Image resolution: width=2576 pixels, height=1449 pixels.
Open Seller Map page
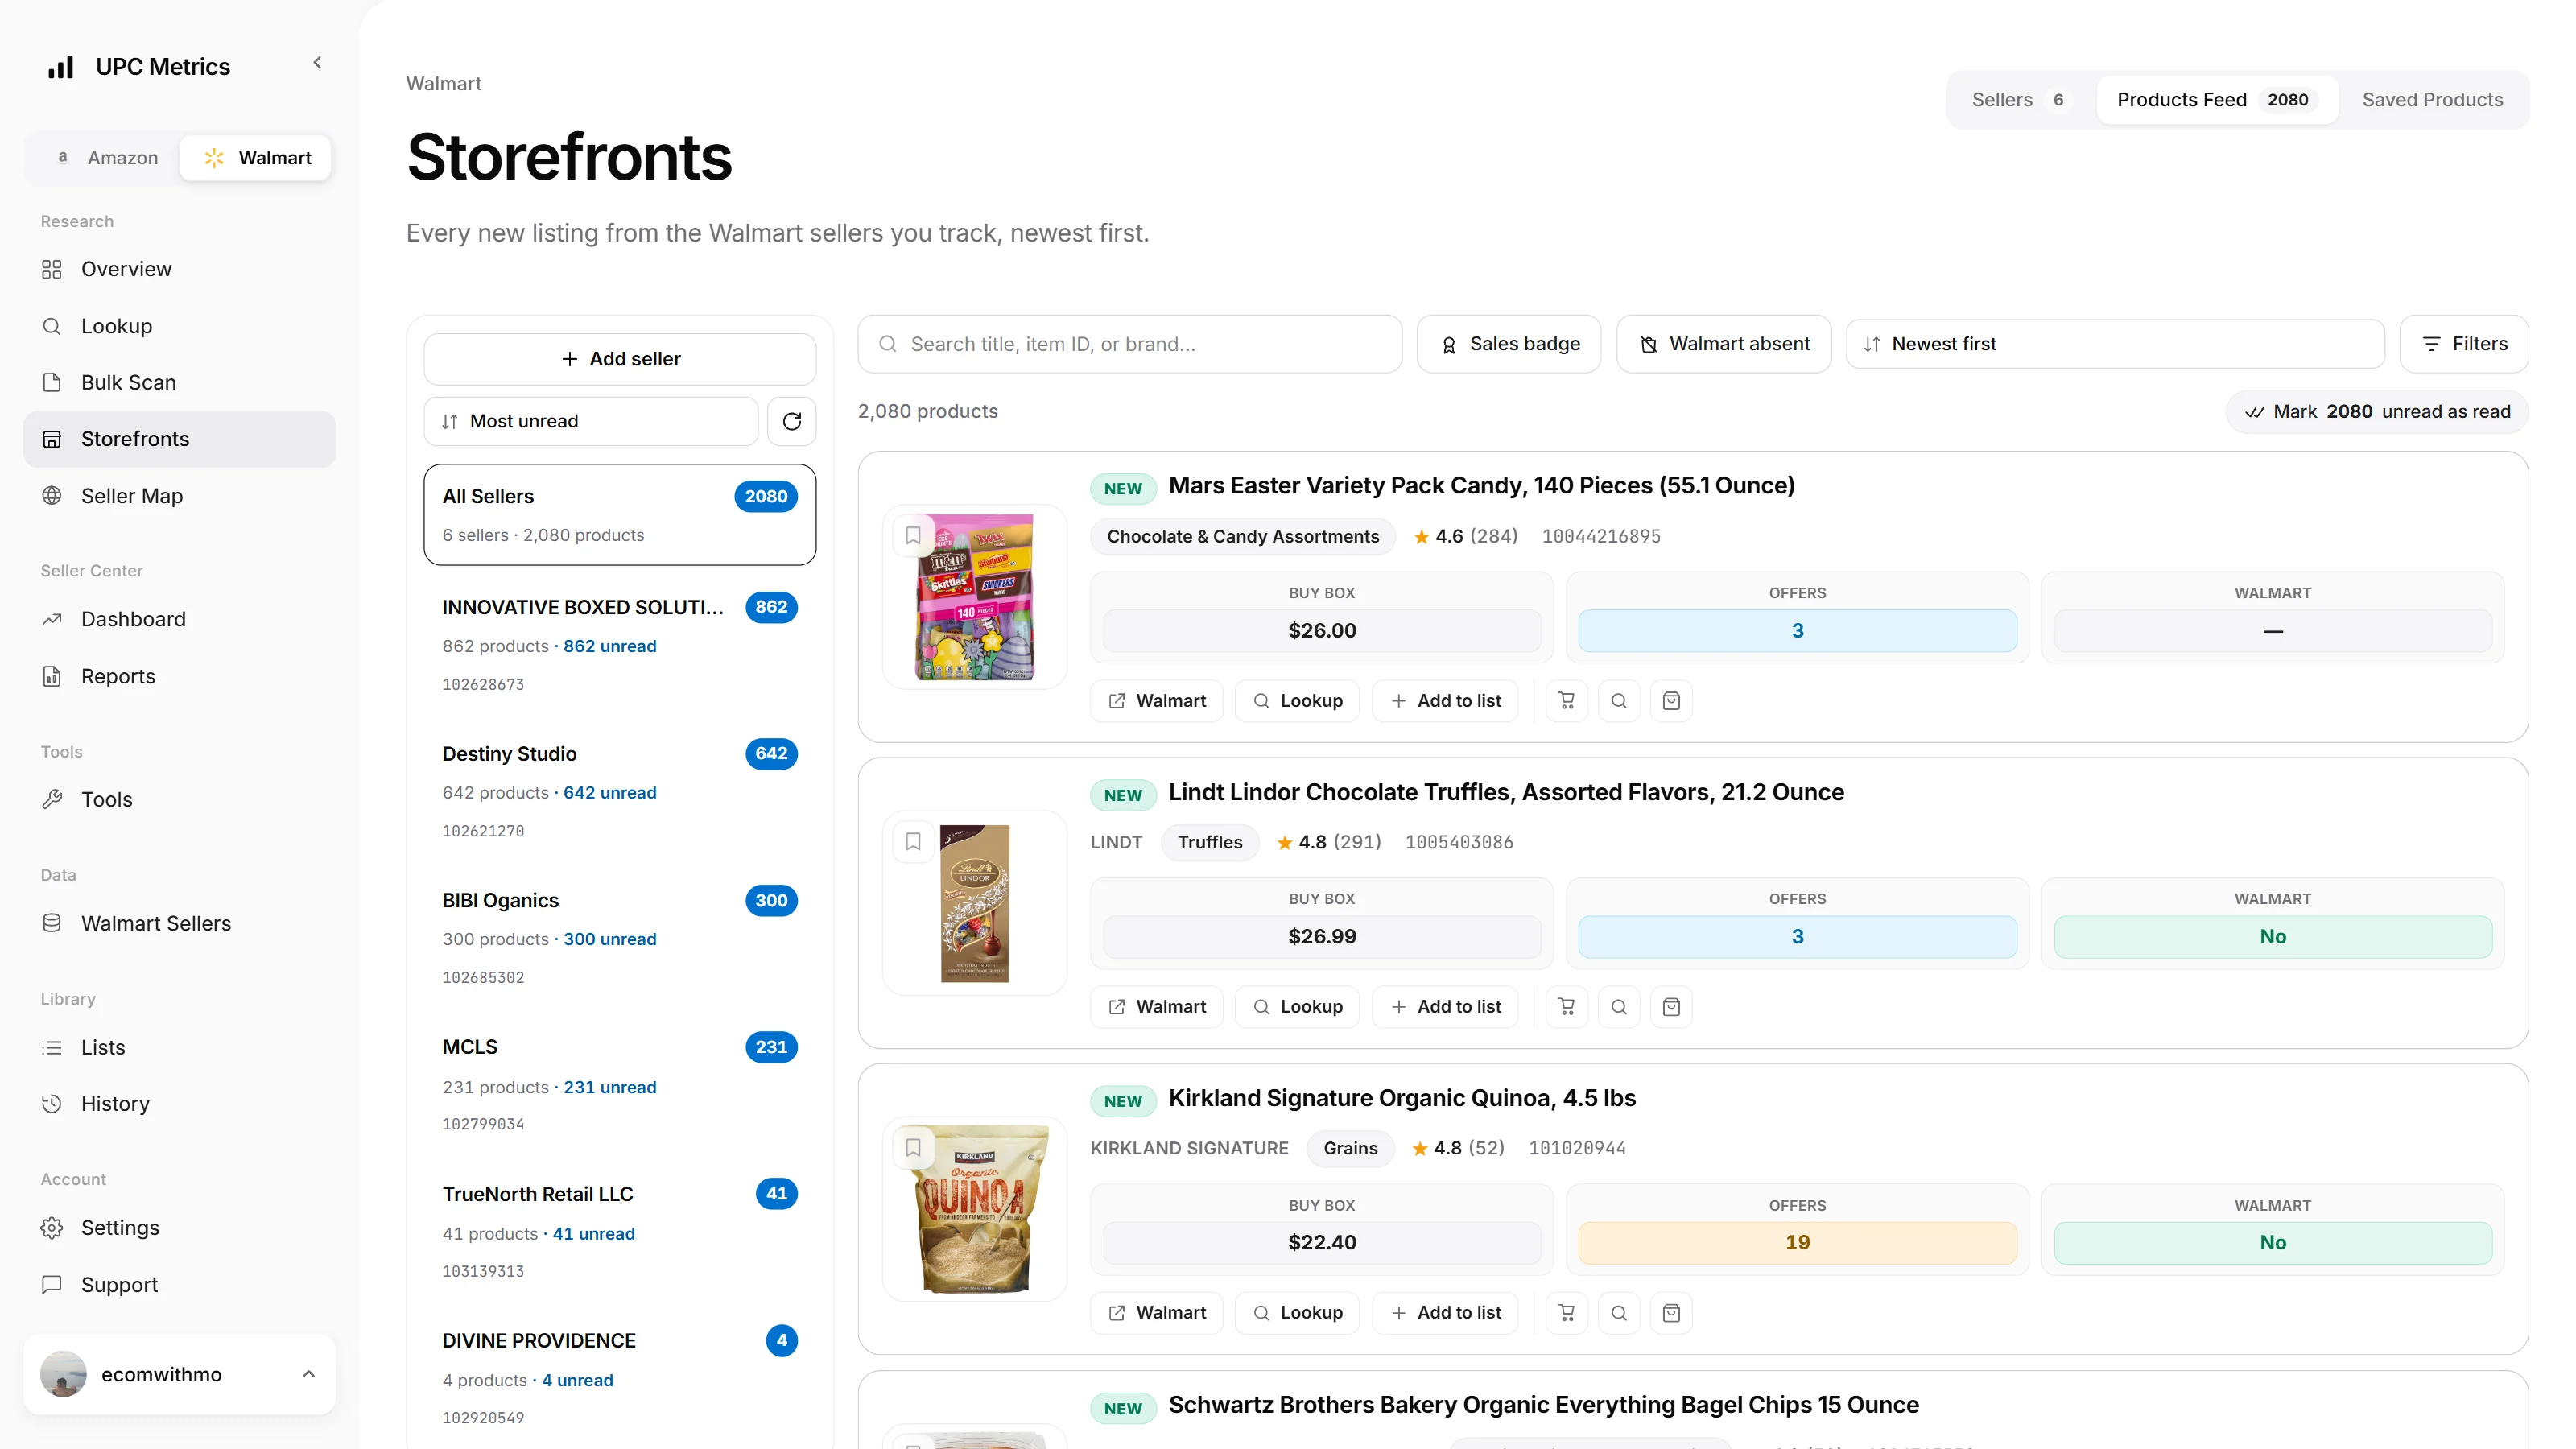179,496
